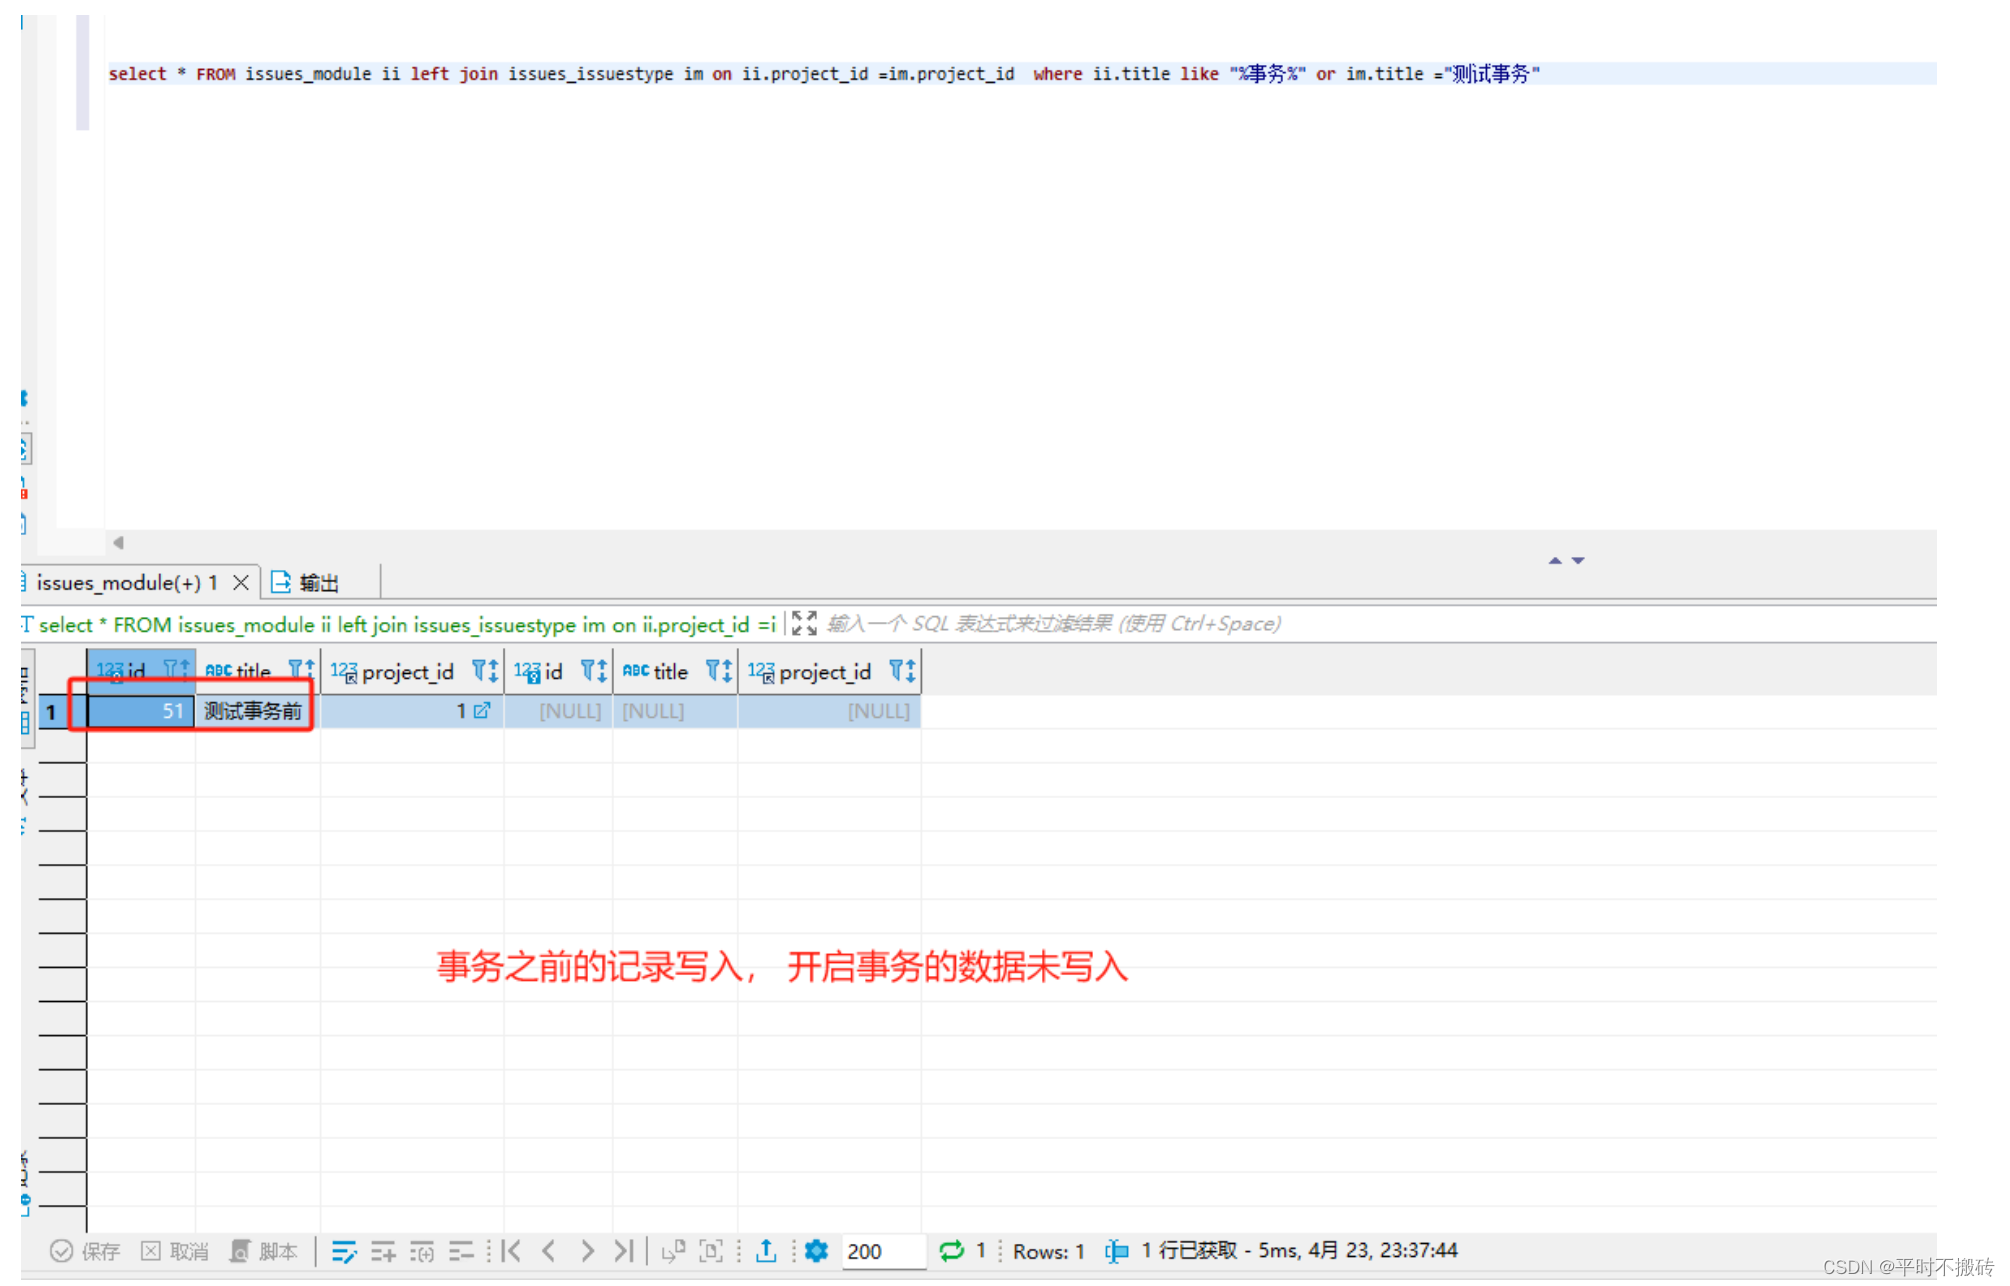This screenshot has height=1286, width=2010.
Task: Click the expand panel down arrow
Action: [x=1578, y=561]
